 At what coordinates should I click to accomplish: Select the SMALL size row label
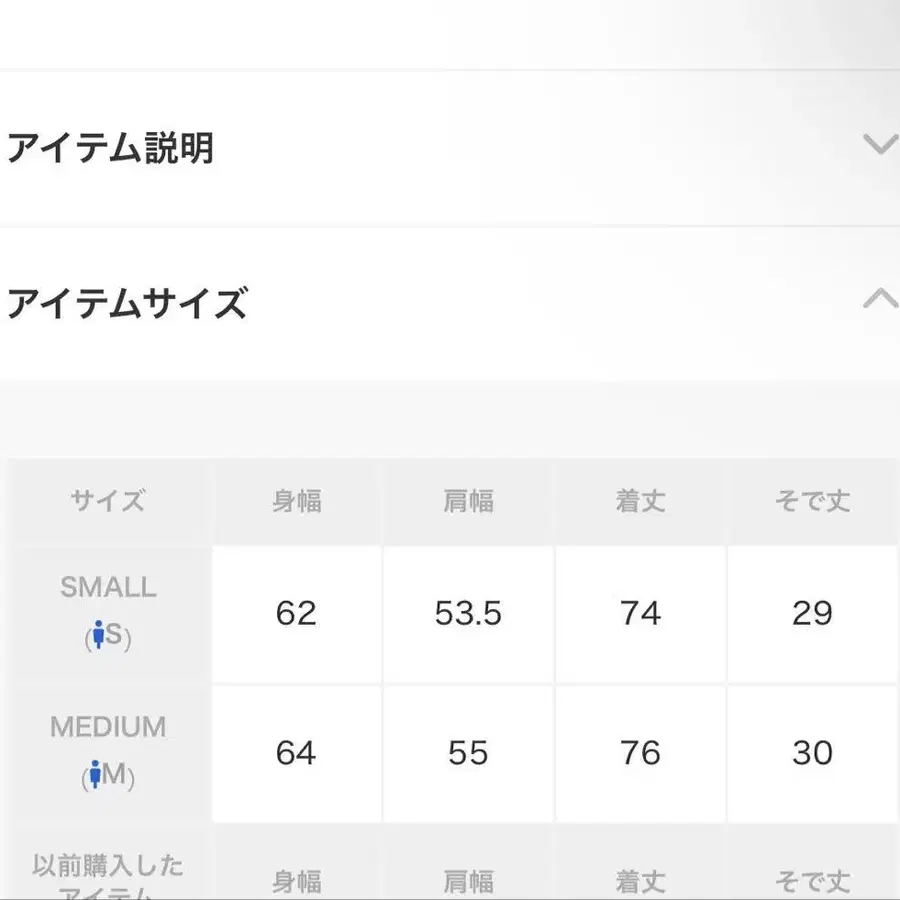pos(108,587)
